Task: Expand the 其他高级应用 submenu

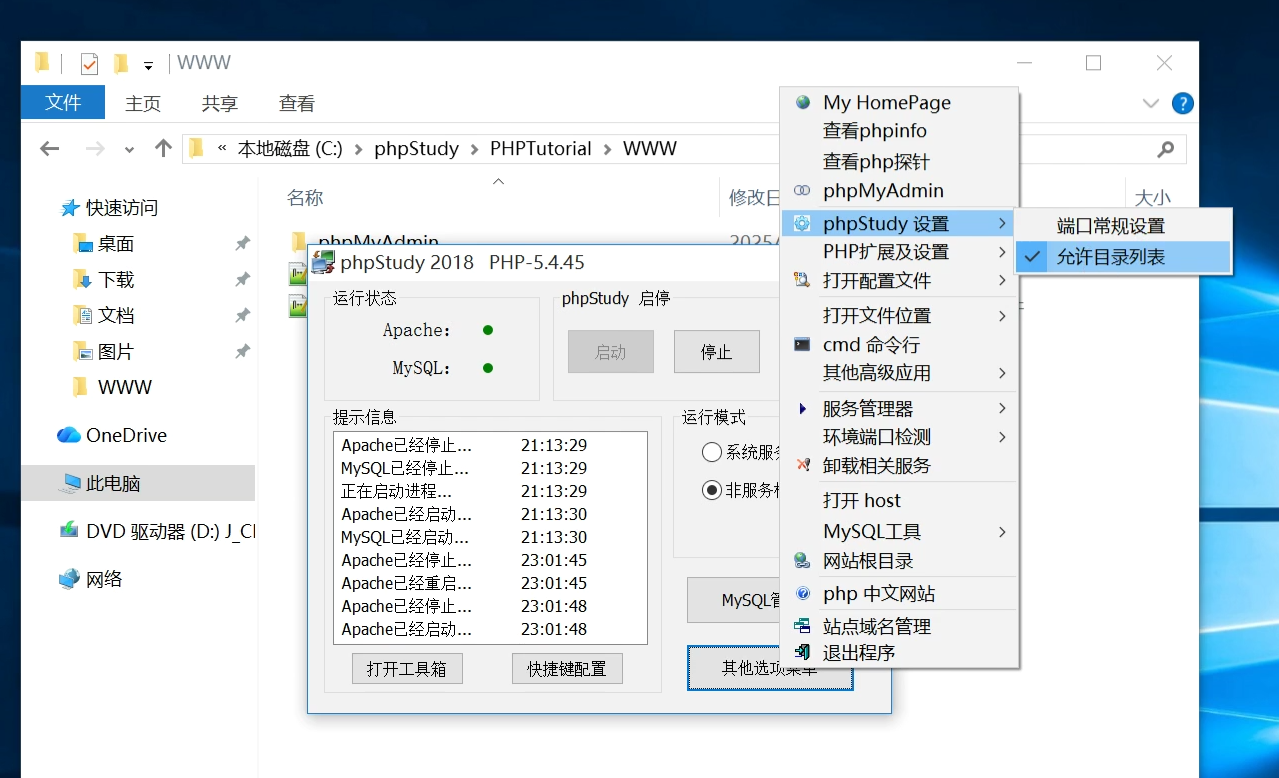Action: [x=1002, y=373]
